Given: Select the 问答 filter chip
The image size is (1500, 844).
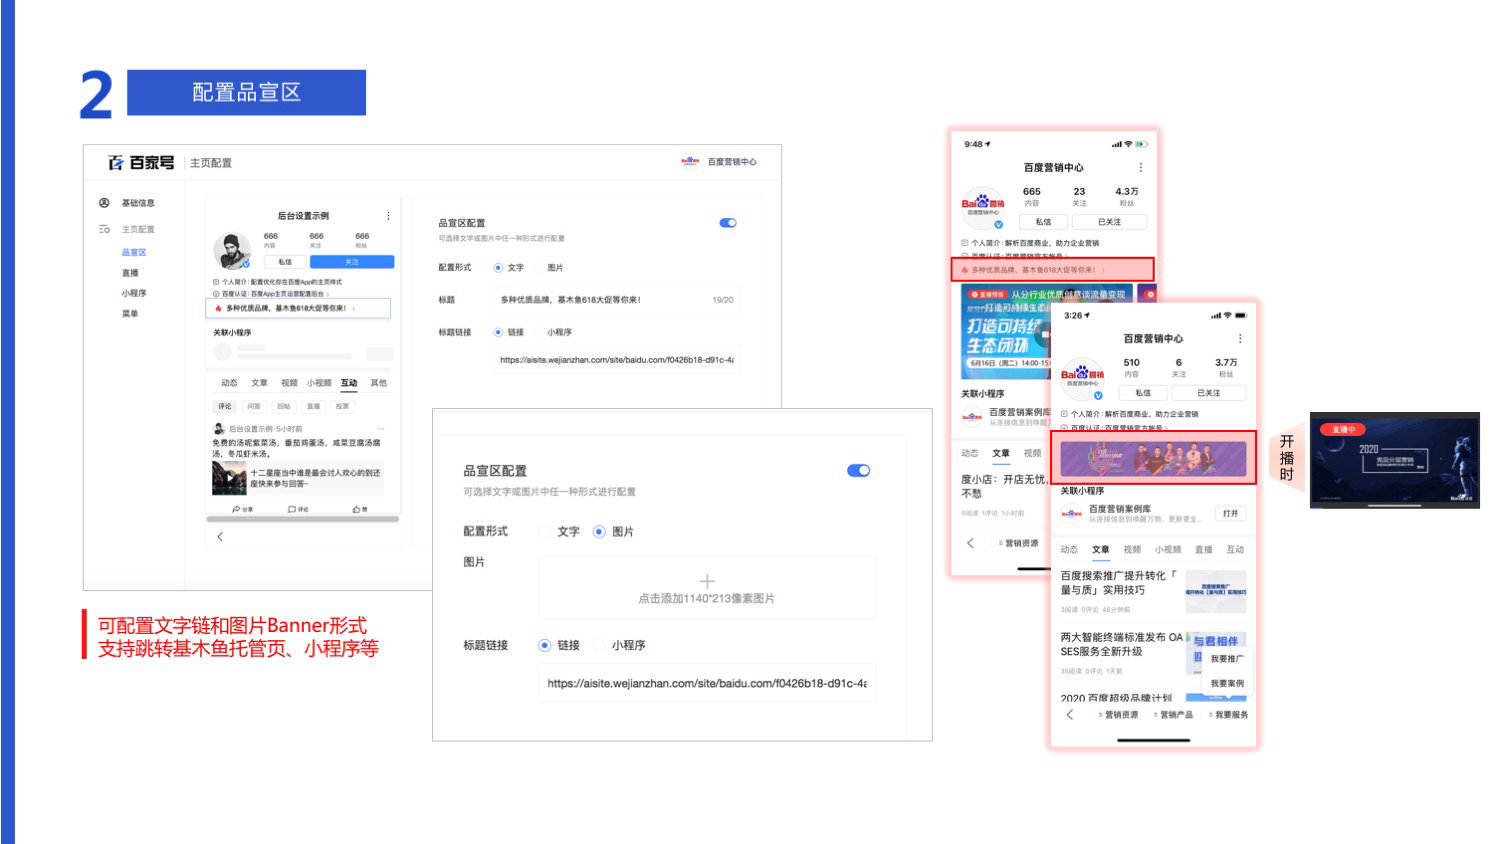Looking at the screenshot, I should pyautogui.click(x=254, y=406).
